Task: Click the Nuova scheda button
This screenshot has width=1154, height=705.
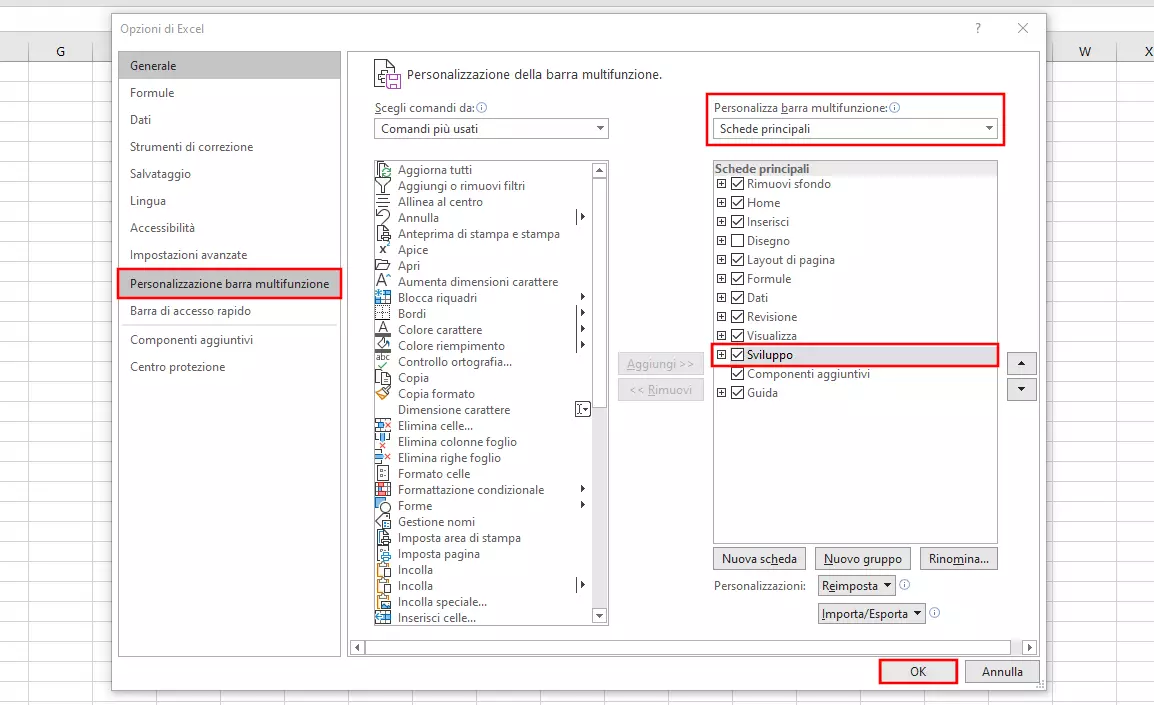Action: tap(759, 558)
